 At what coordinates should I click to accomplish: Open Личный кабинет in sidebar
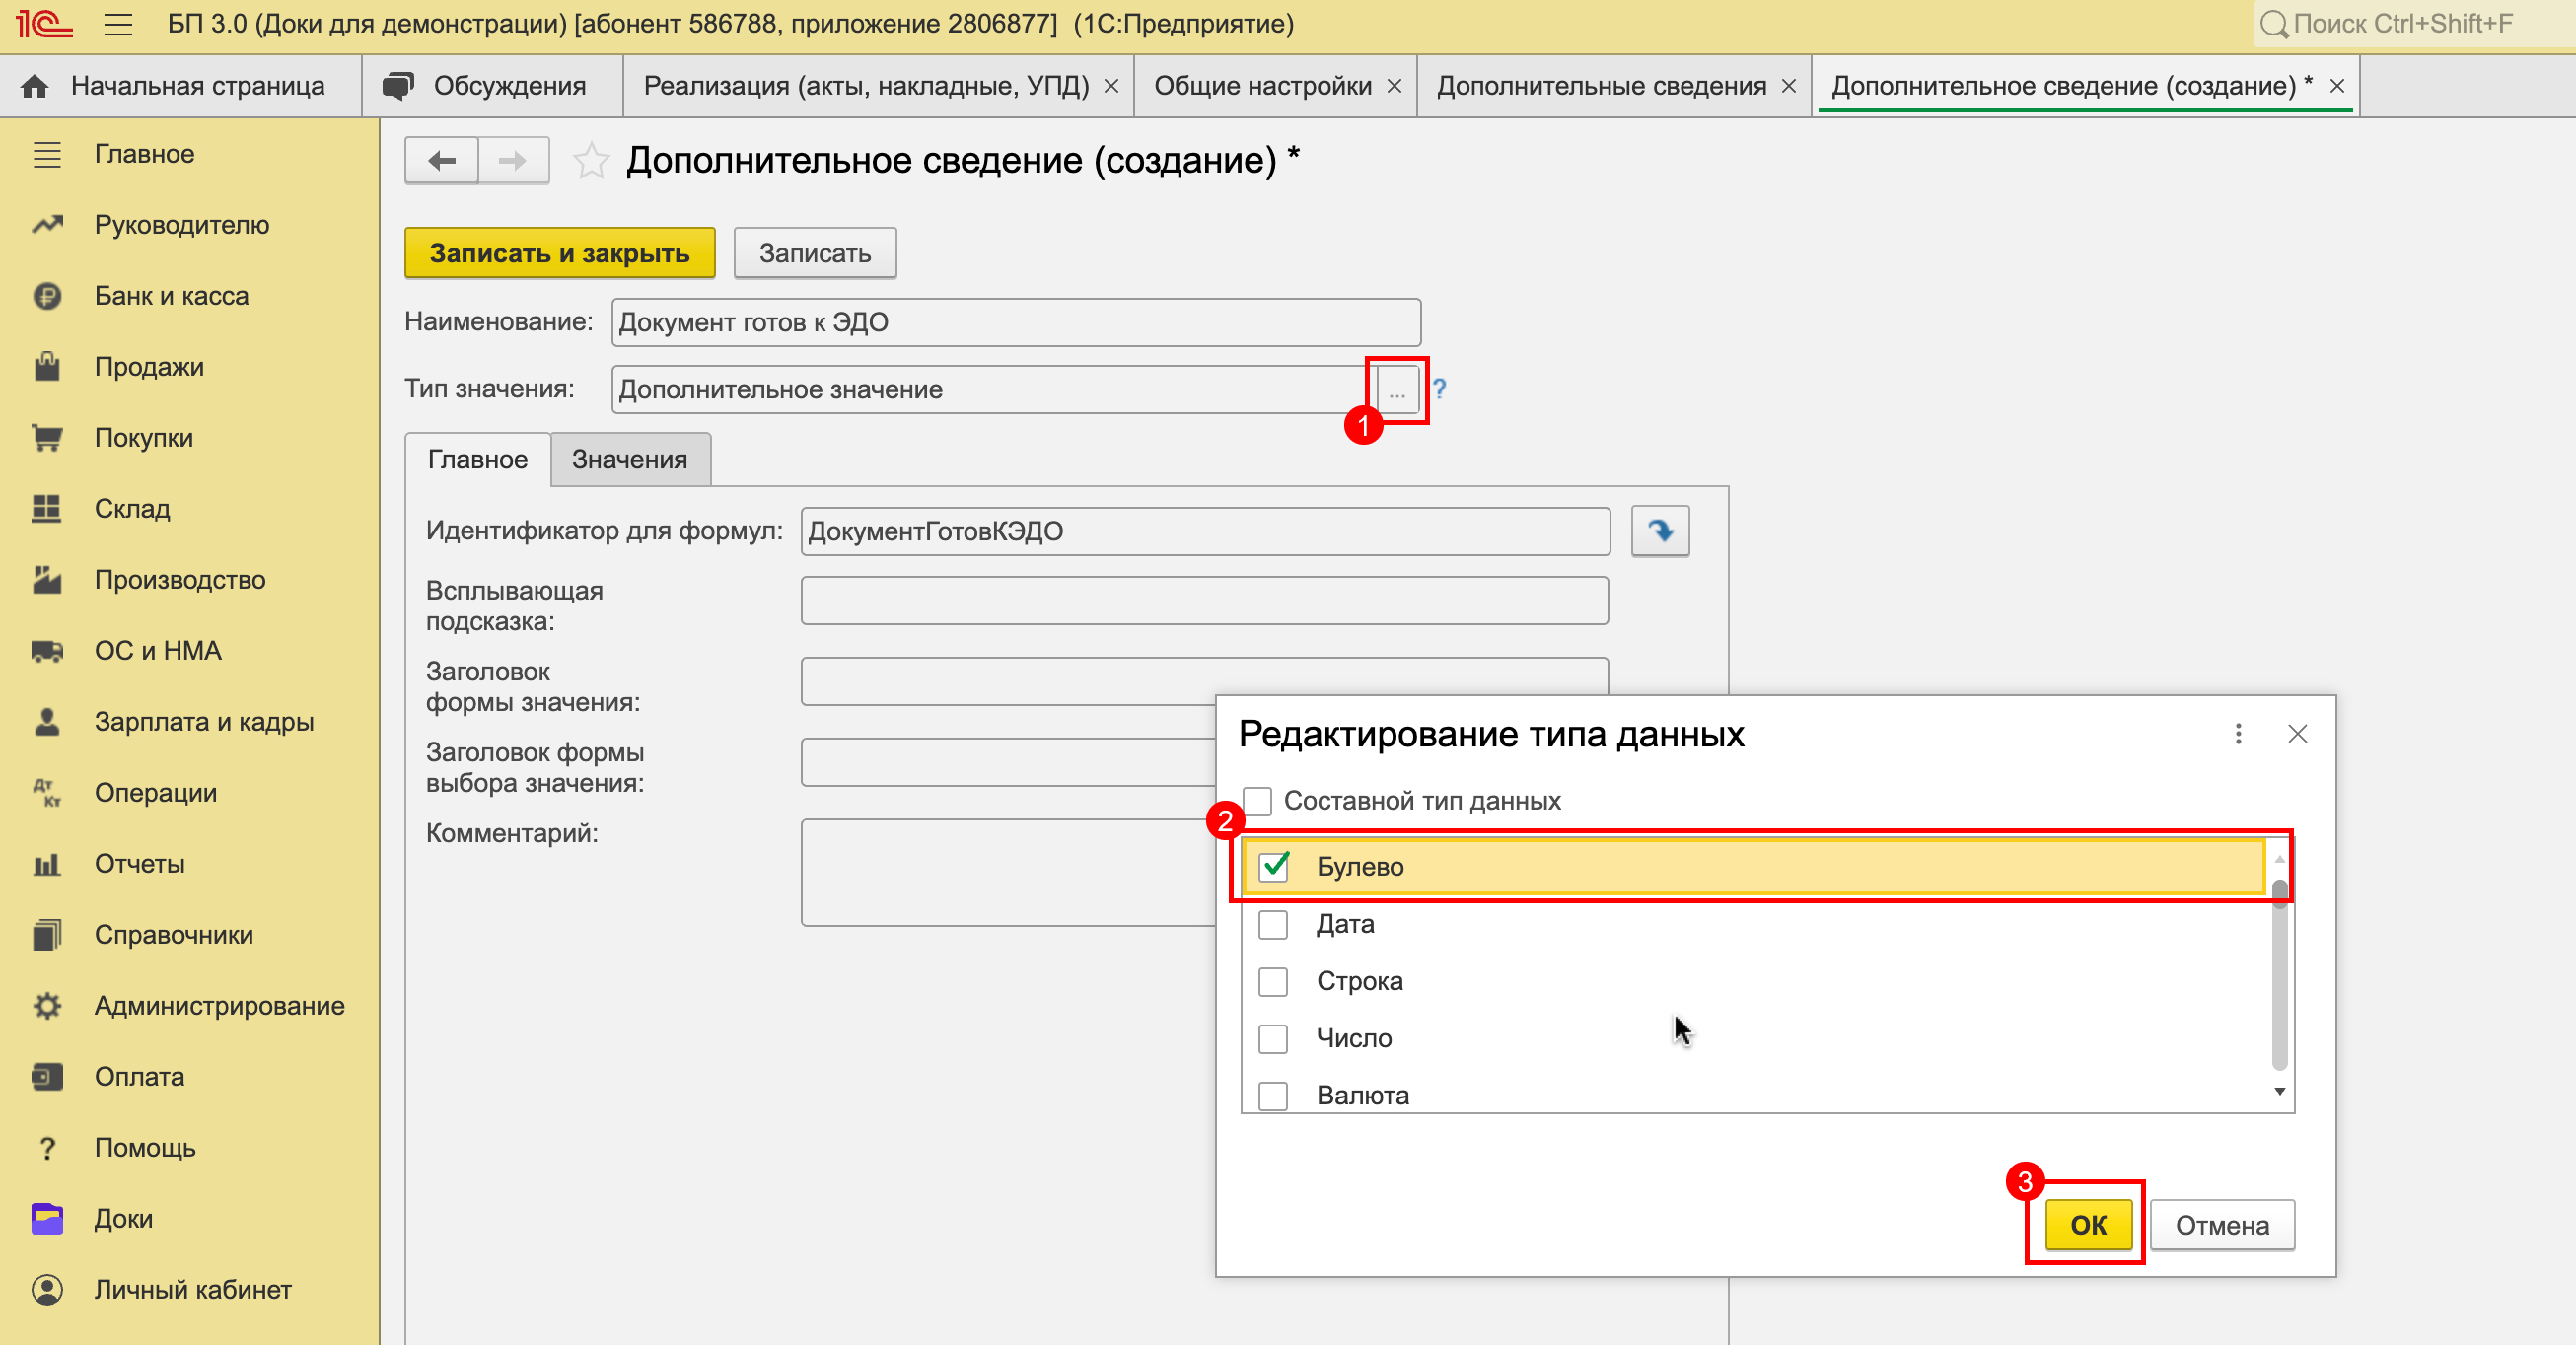click(x=192, y=1290)
